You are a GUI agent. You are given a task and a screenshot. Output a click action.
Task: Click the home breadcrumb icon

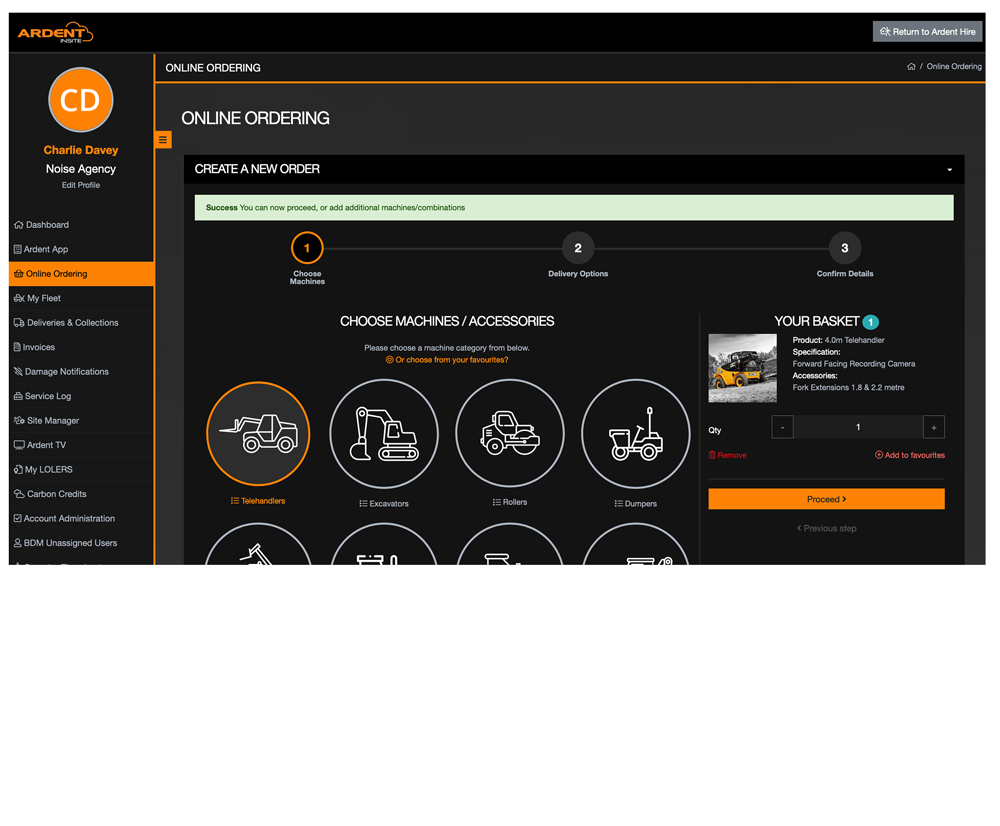point(911,66)
